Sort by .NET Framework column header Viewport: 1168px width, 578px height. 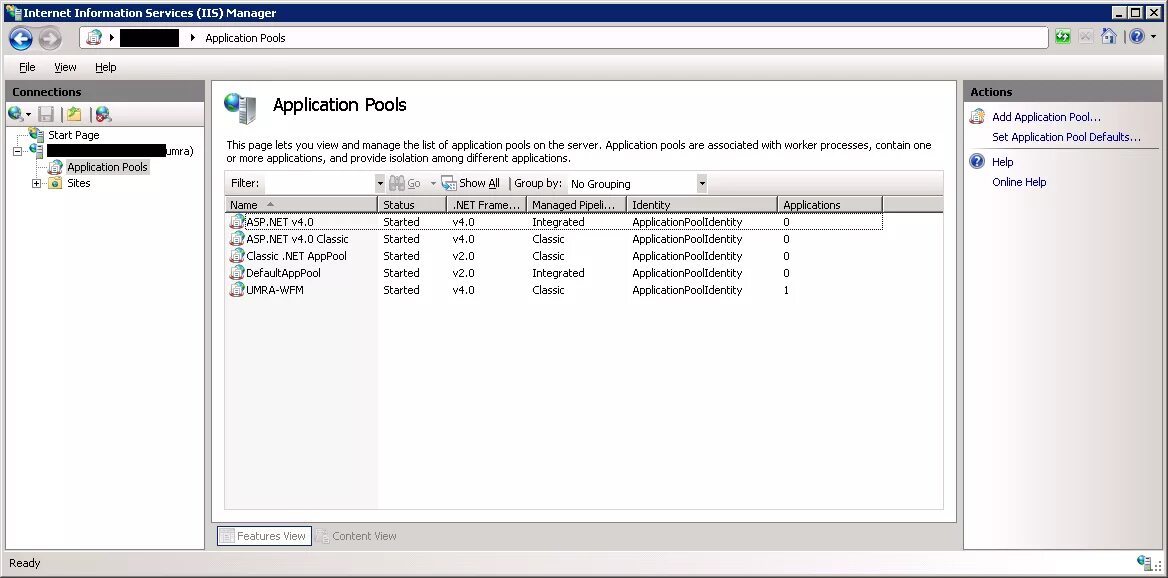(486, 205)
